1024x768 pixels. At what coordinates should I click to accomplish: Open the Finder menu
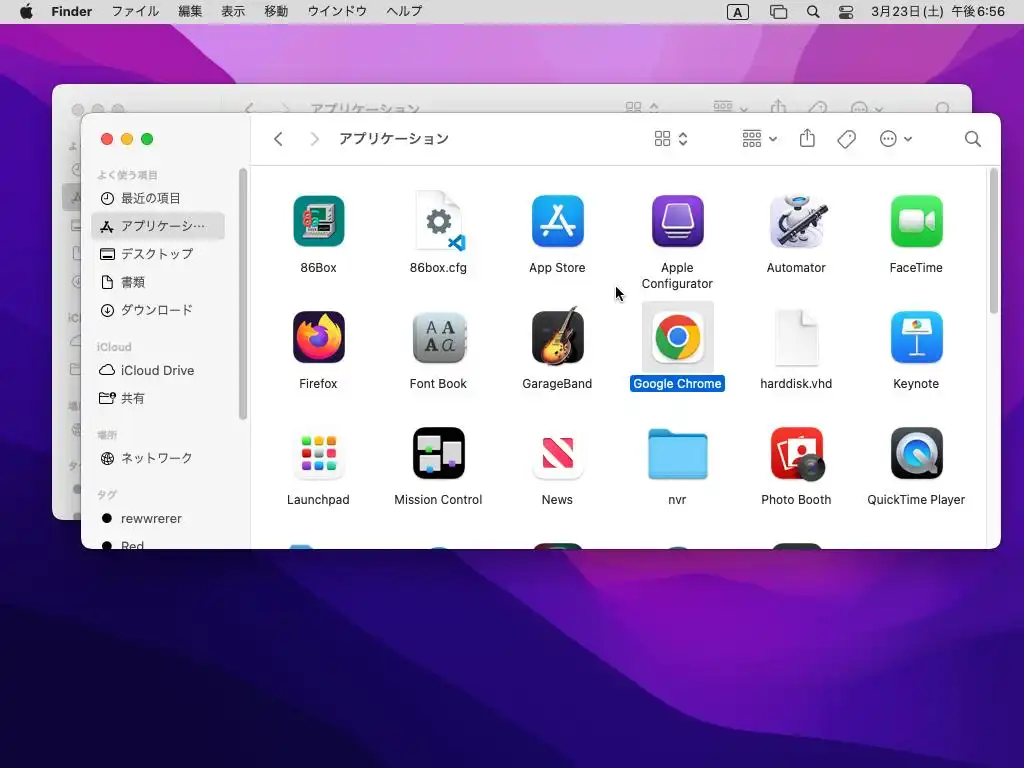point(72,11)
